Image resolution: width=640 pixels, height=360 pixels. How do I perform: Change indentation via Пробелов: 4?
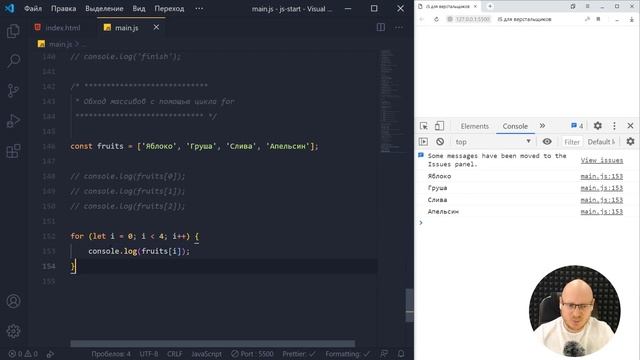(x=111, y=354)
